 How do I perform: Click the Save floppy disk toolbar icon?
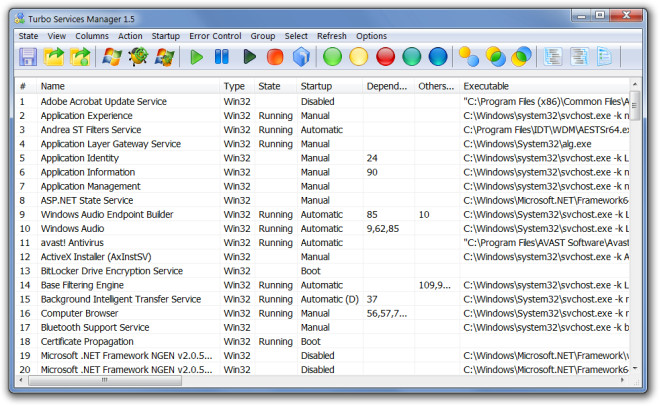point(28,57)
